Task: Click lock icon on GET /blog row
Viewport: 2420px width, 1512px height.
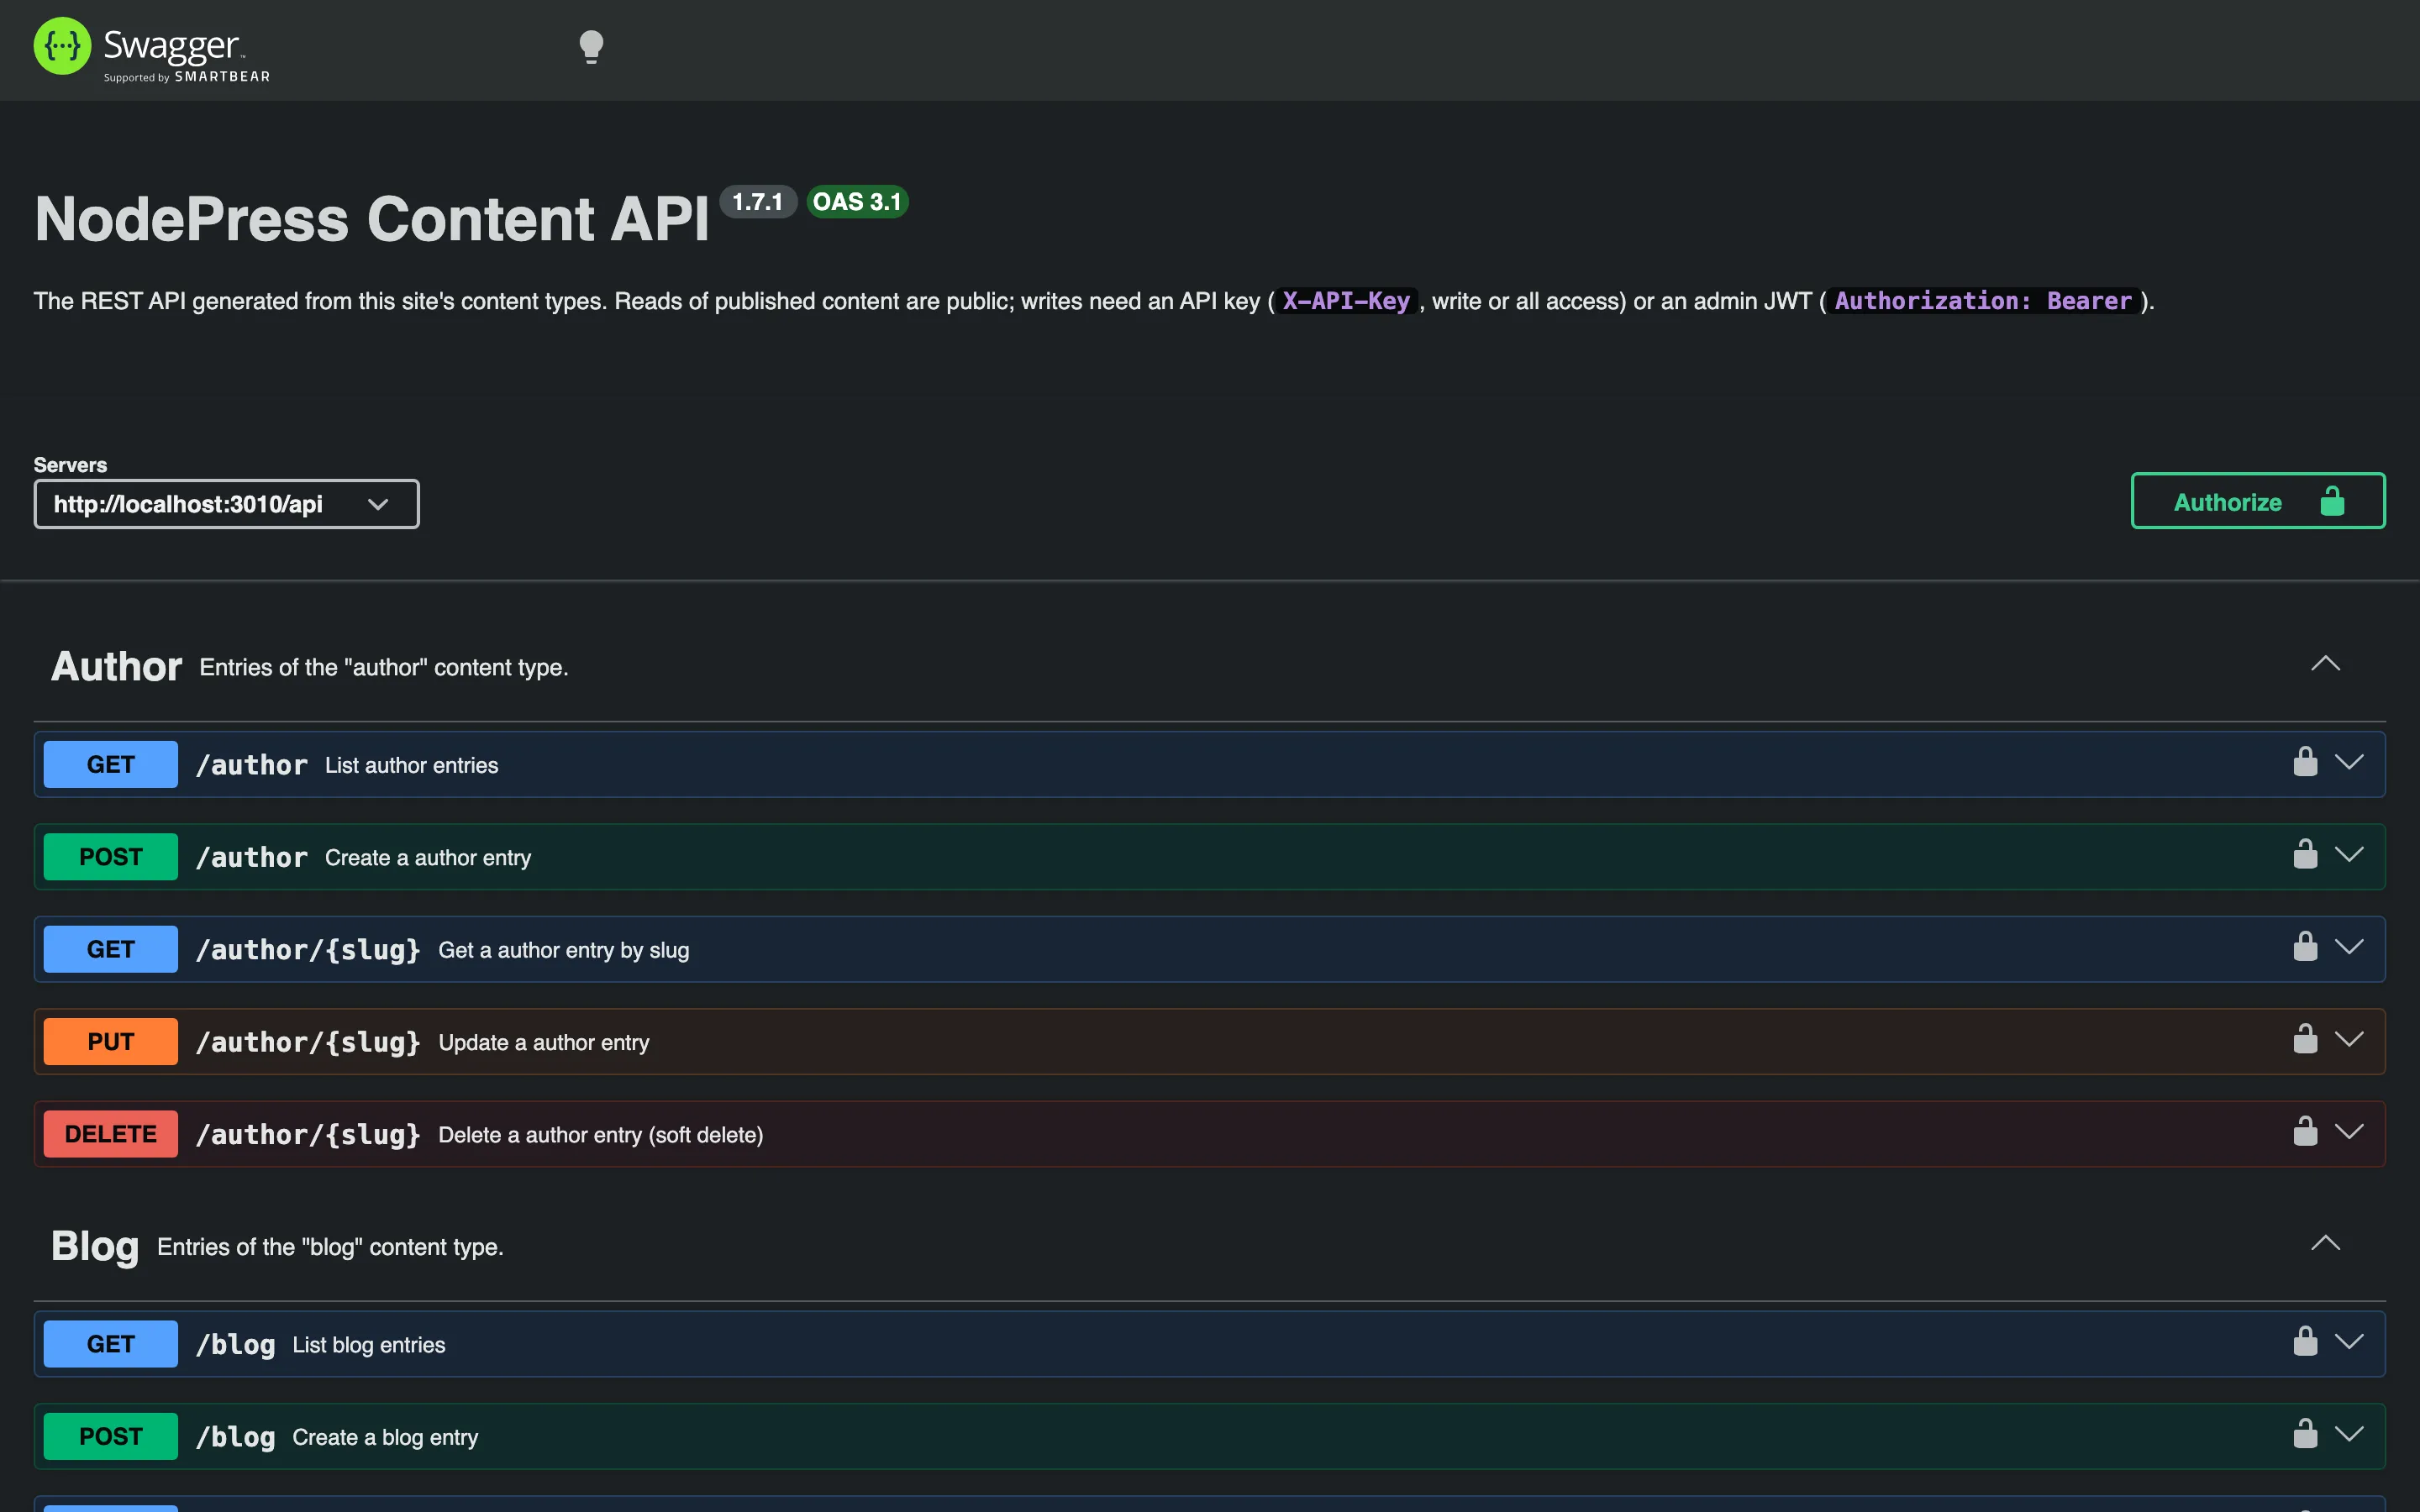Action: (2305, 1342)
